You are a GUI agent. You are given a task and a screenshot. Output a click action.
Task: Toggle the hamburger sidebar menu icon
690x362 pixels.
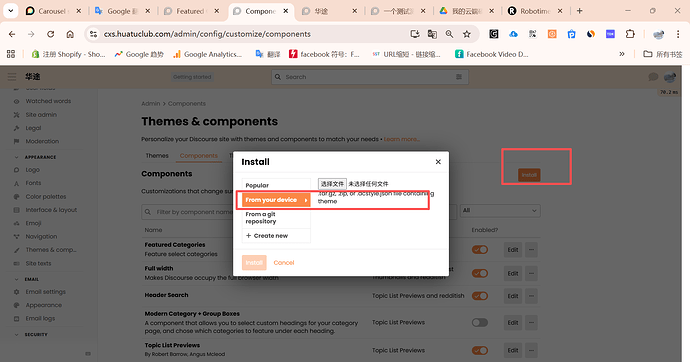click(x=12, y=77)
